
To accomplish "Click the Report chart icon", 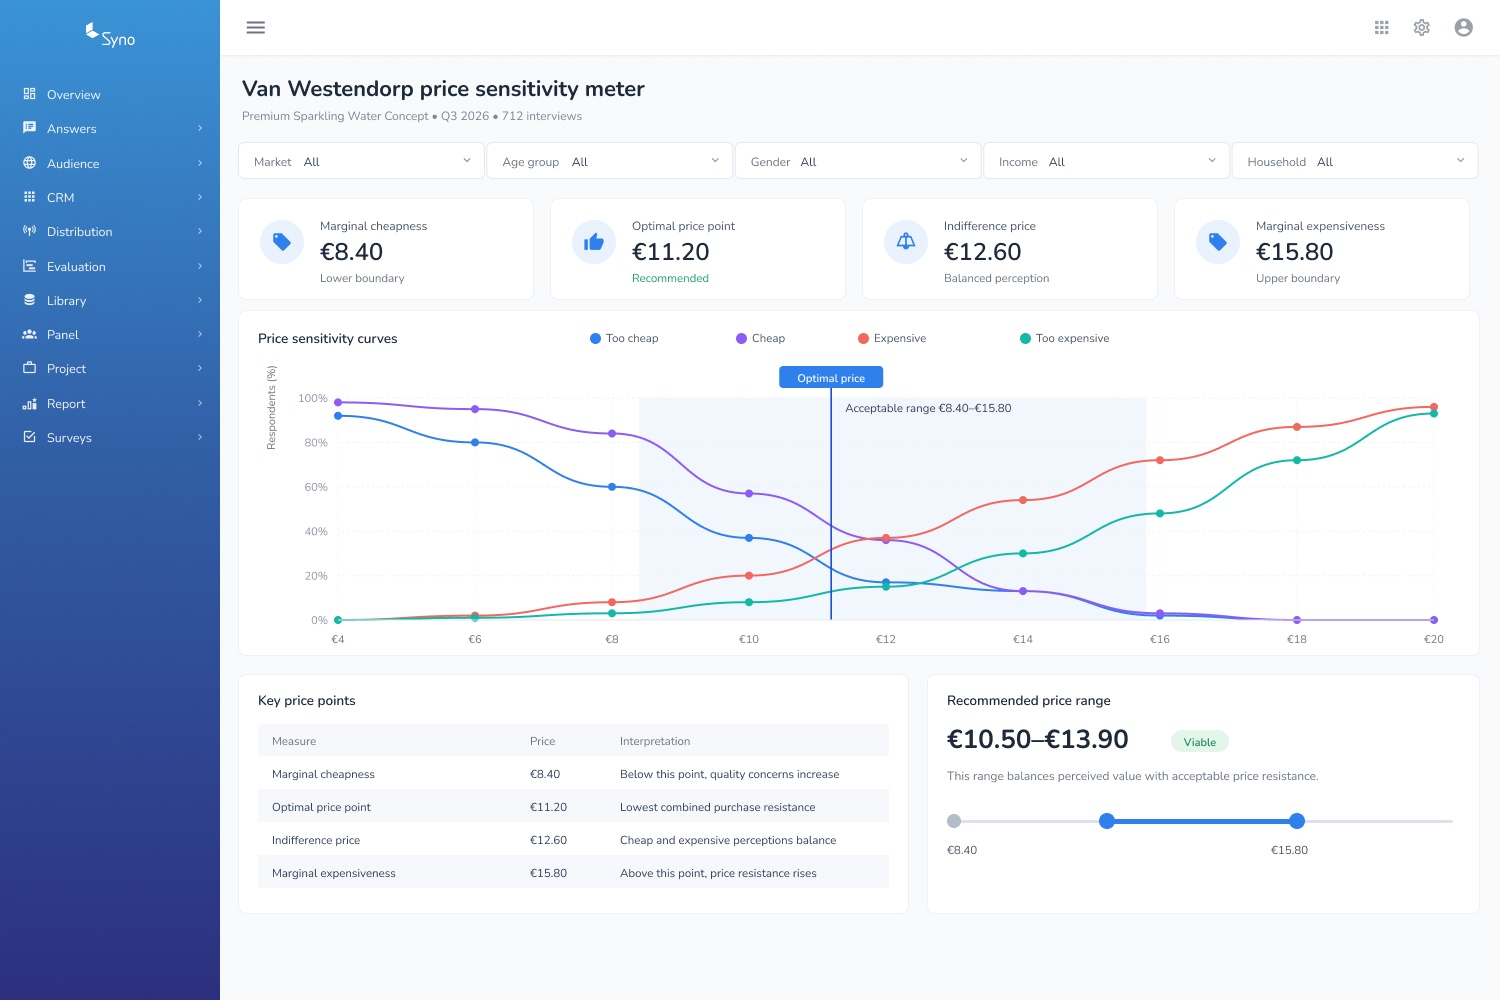I will [30, 403].
